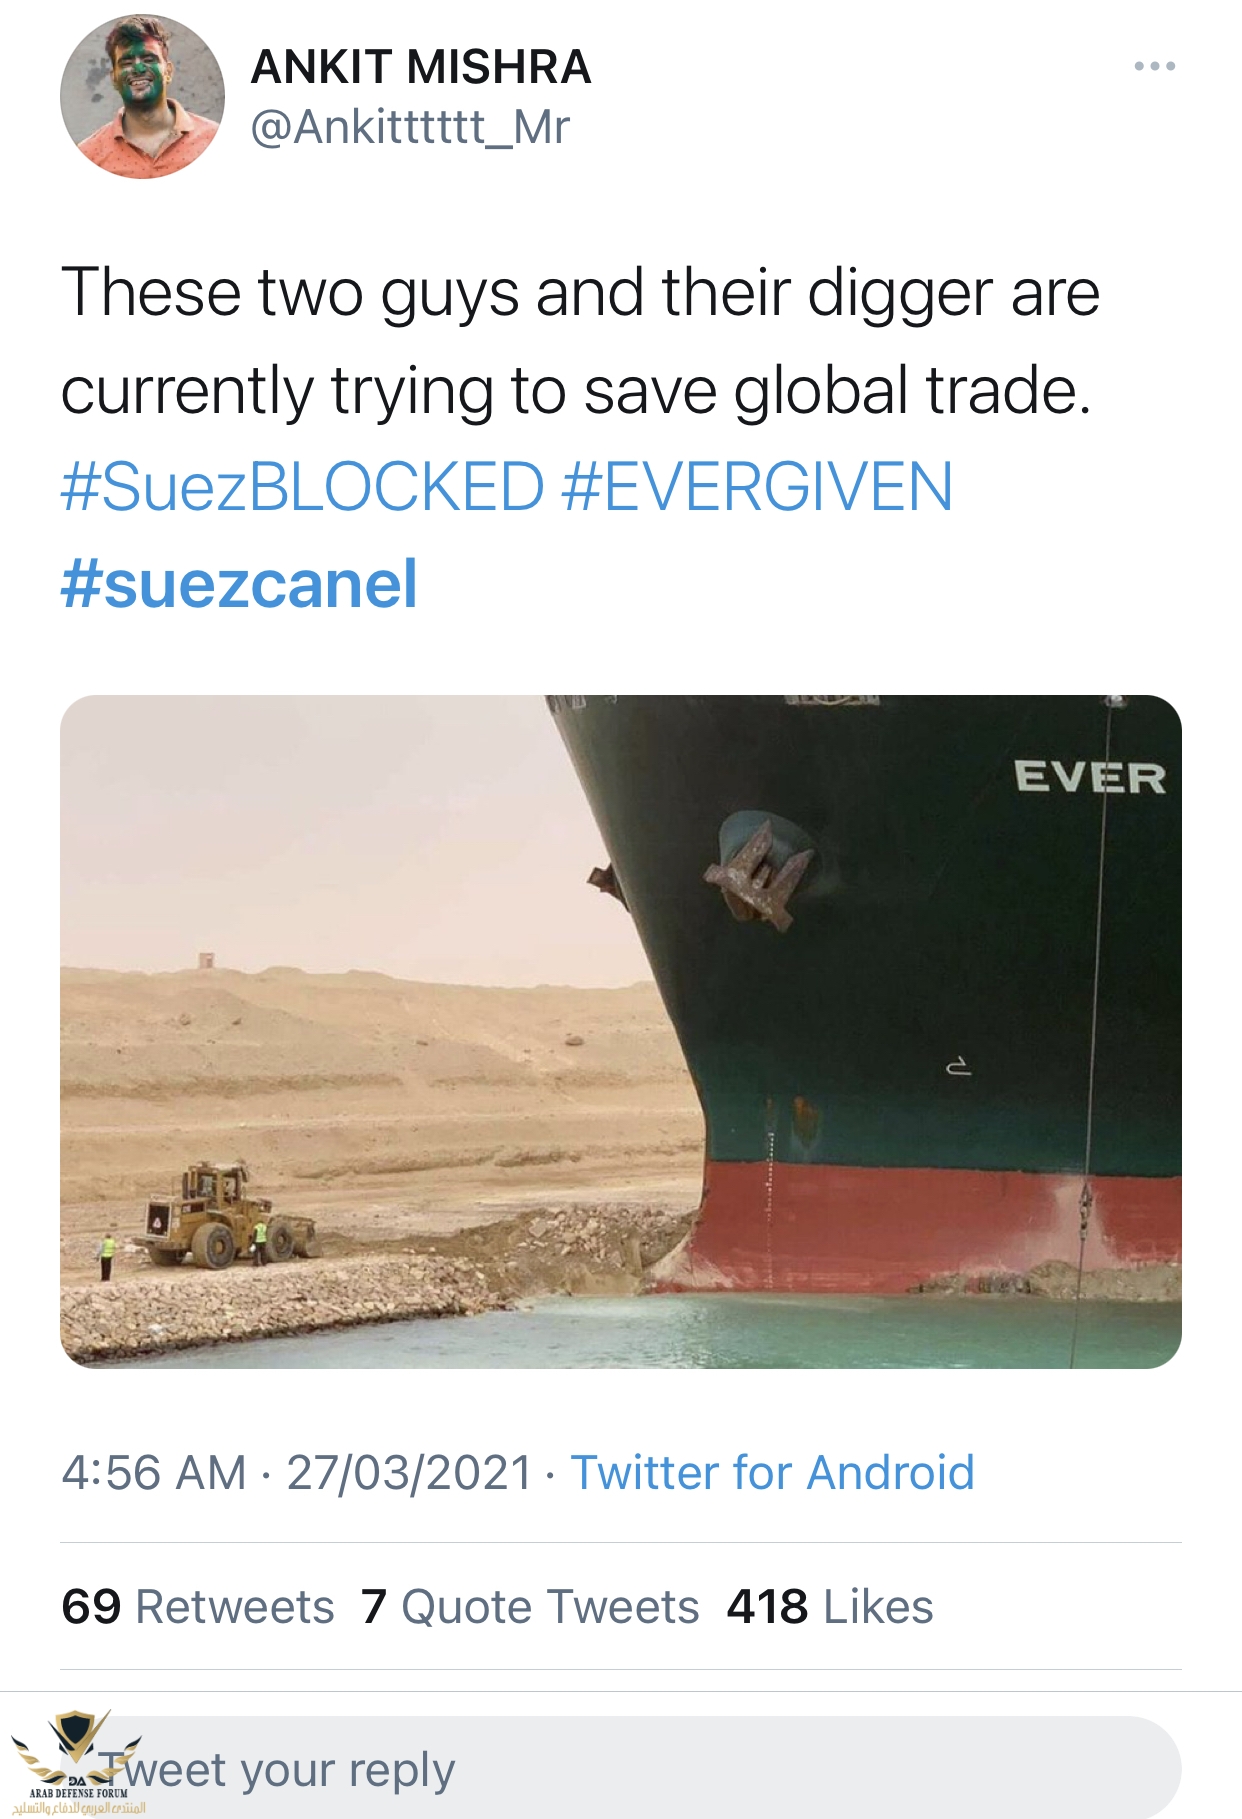The width and height of the screenshot is (1242, 1819).
Task: Open the Ever Given ship photo
Action: point(620,1030)
